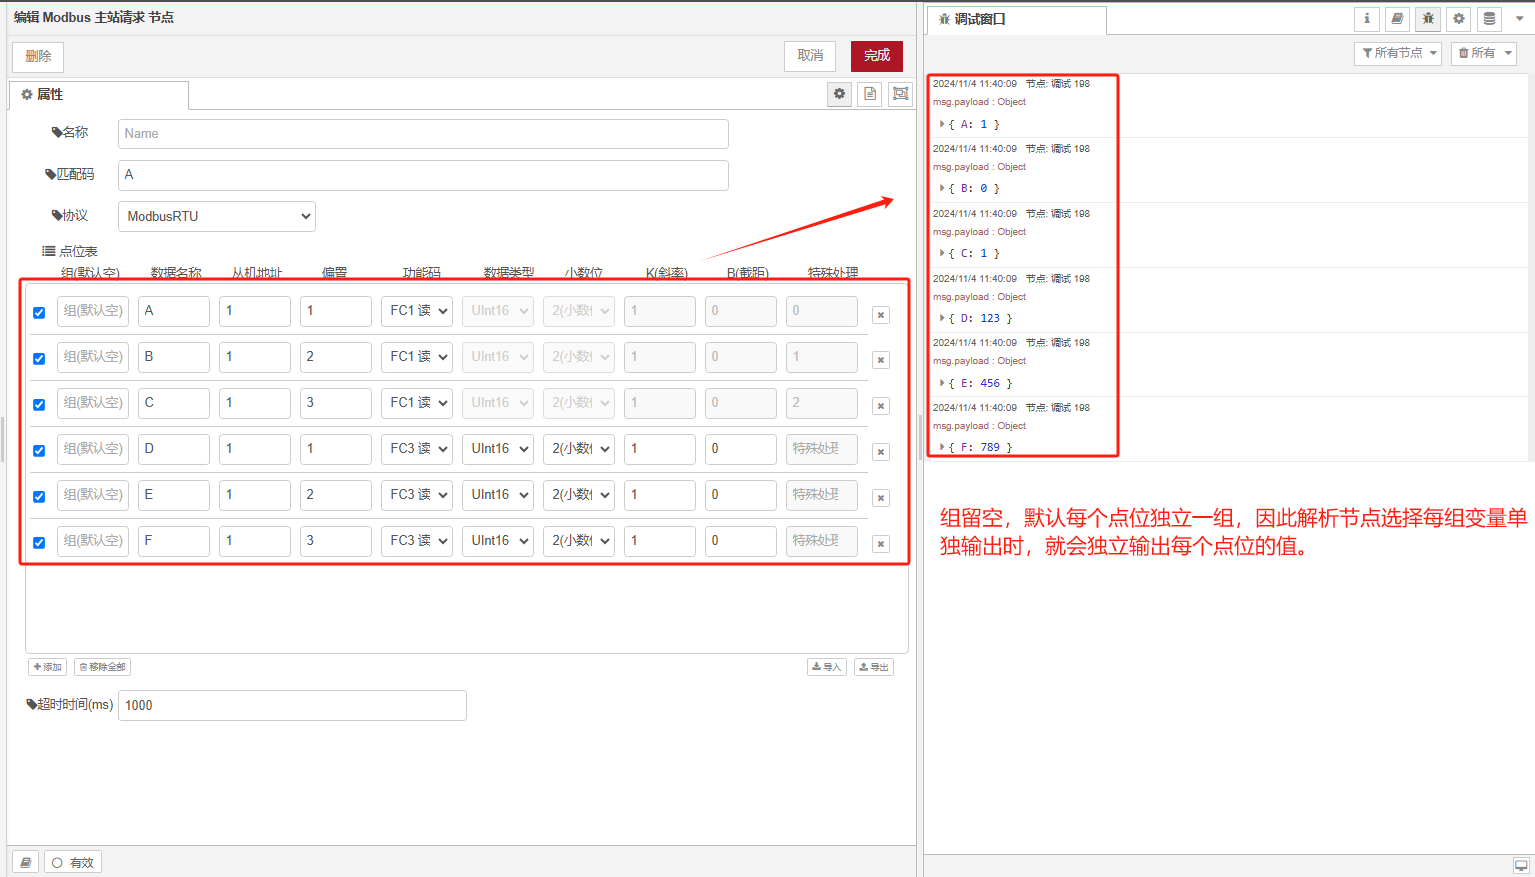
Task: Open the FC3 function code dropdown for row D
Action: click(417, 449)
